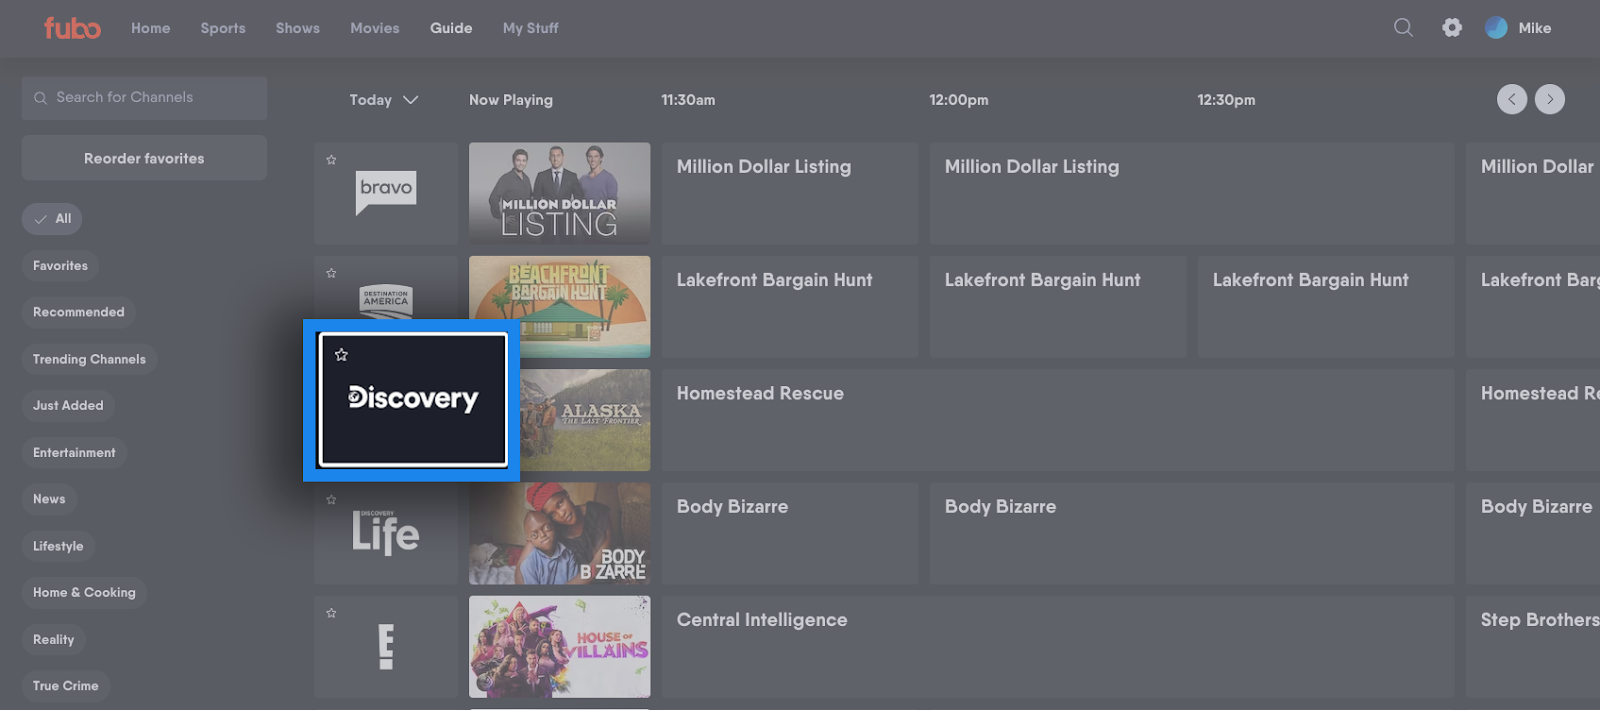Filter by Just Added

(x=68, y=405)
